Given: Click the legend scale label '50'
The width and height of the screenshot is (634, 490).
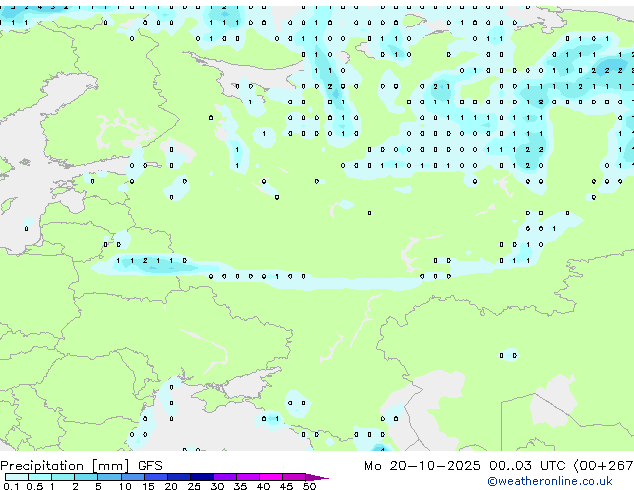Looking at the screenshot, I should (310, 486).
